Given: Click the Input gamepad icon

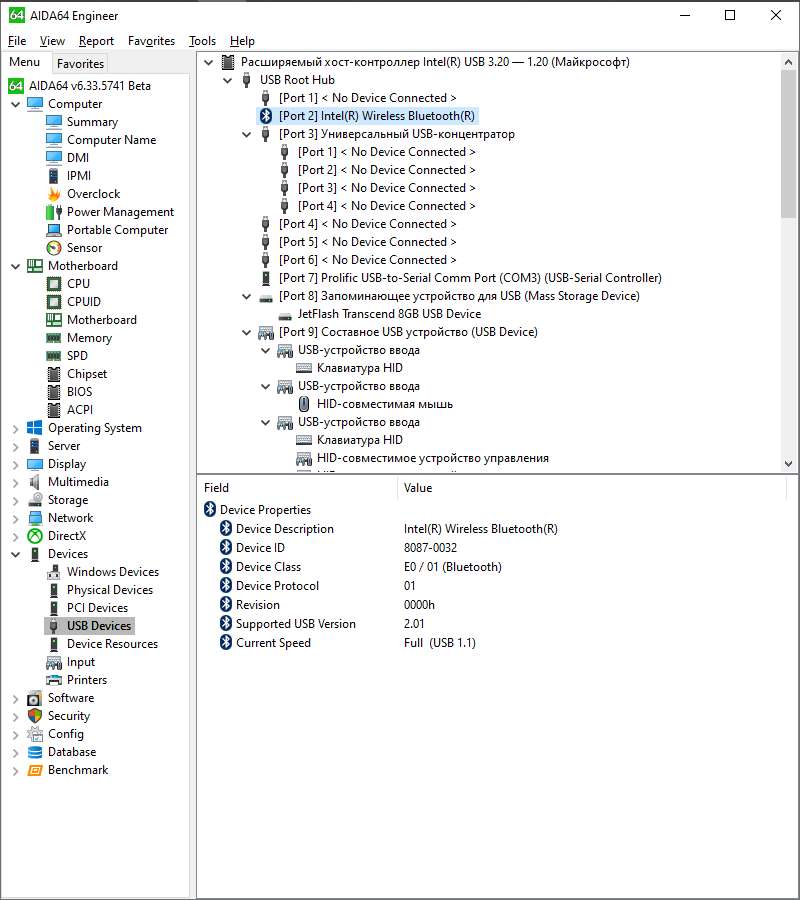Looking at the screenshot, I should tap(54, 662).
